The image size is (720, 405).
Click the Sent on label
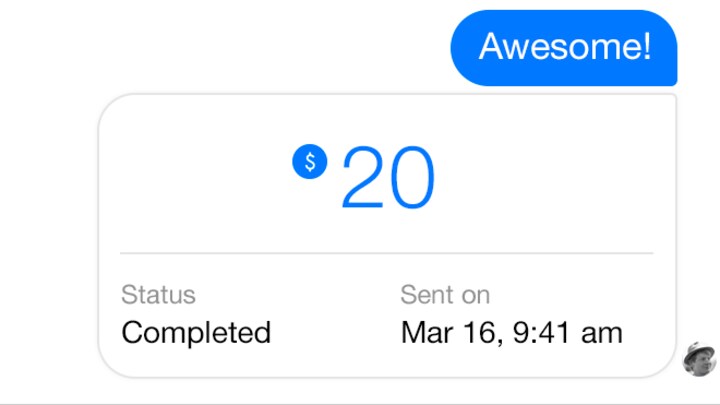[445, 294]
